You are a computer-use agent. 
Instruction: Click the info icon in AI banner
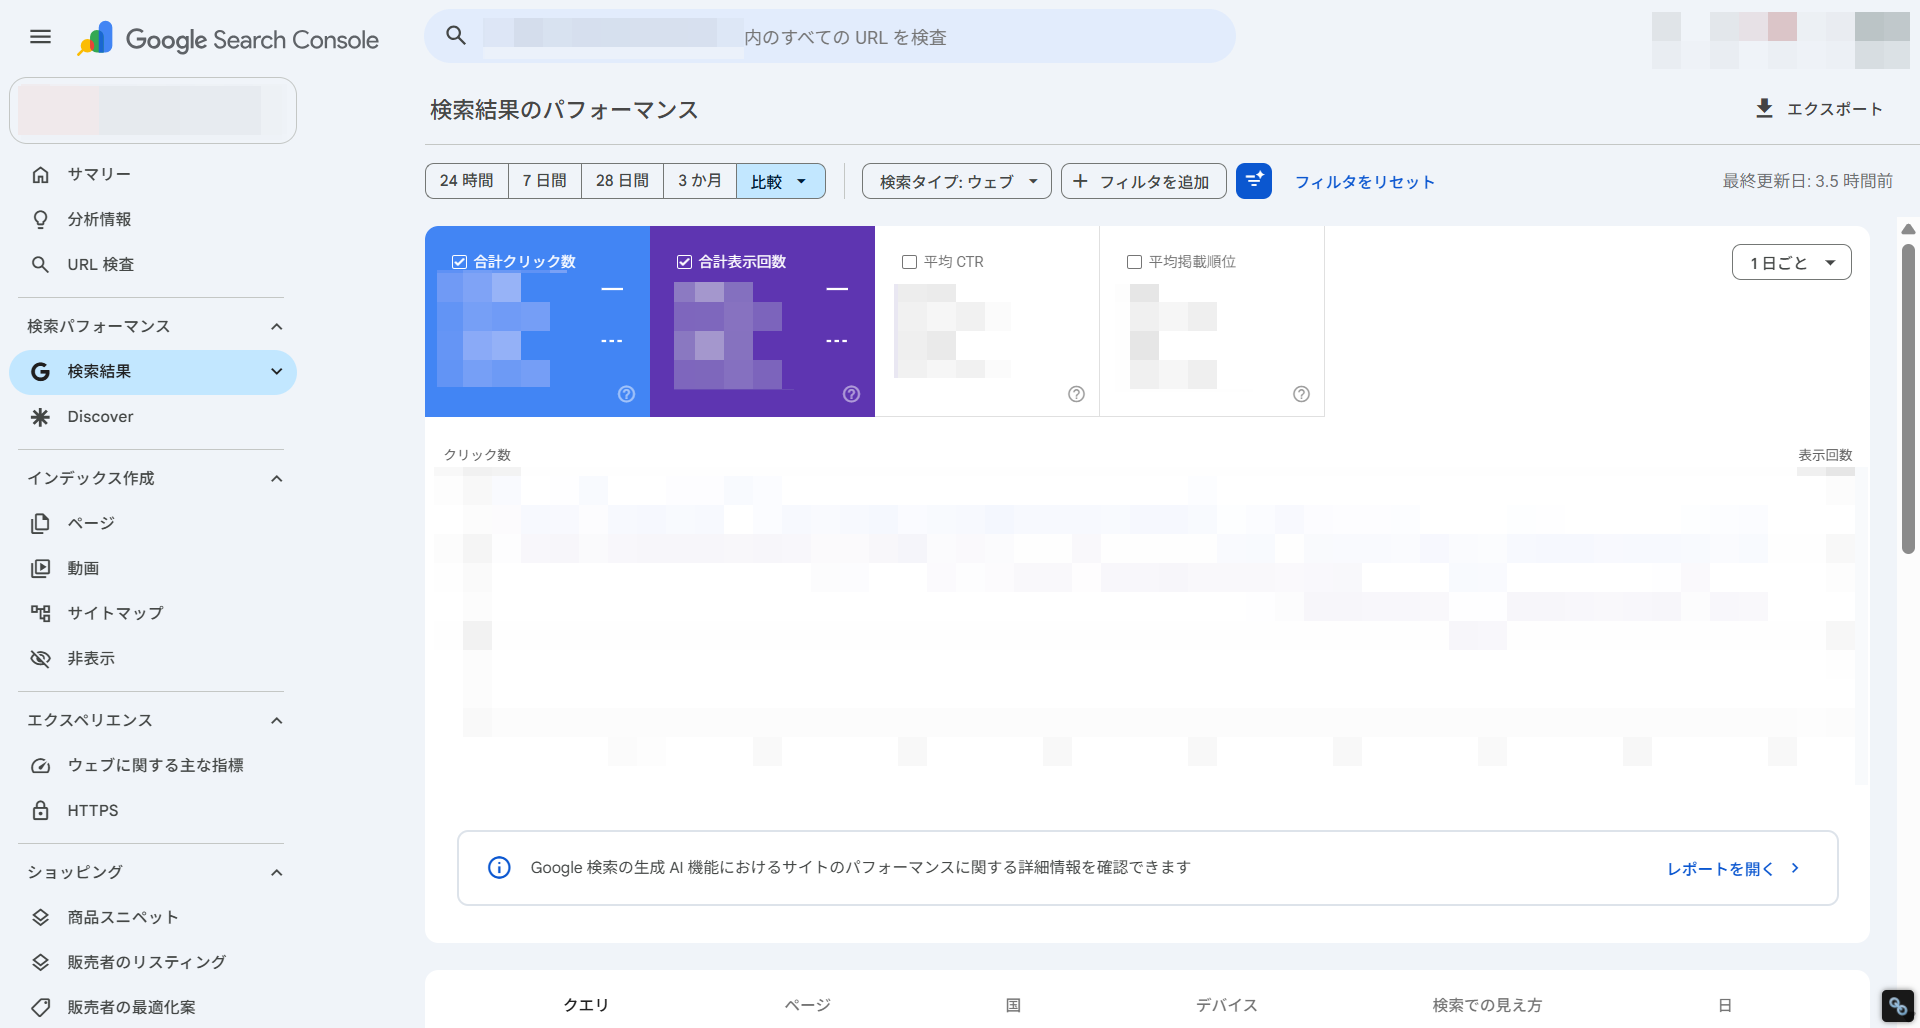click(x=499, y=867)
